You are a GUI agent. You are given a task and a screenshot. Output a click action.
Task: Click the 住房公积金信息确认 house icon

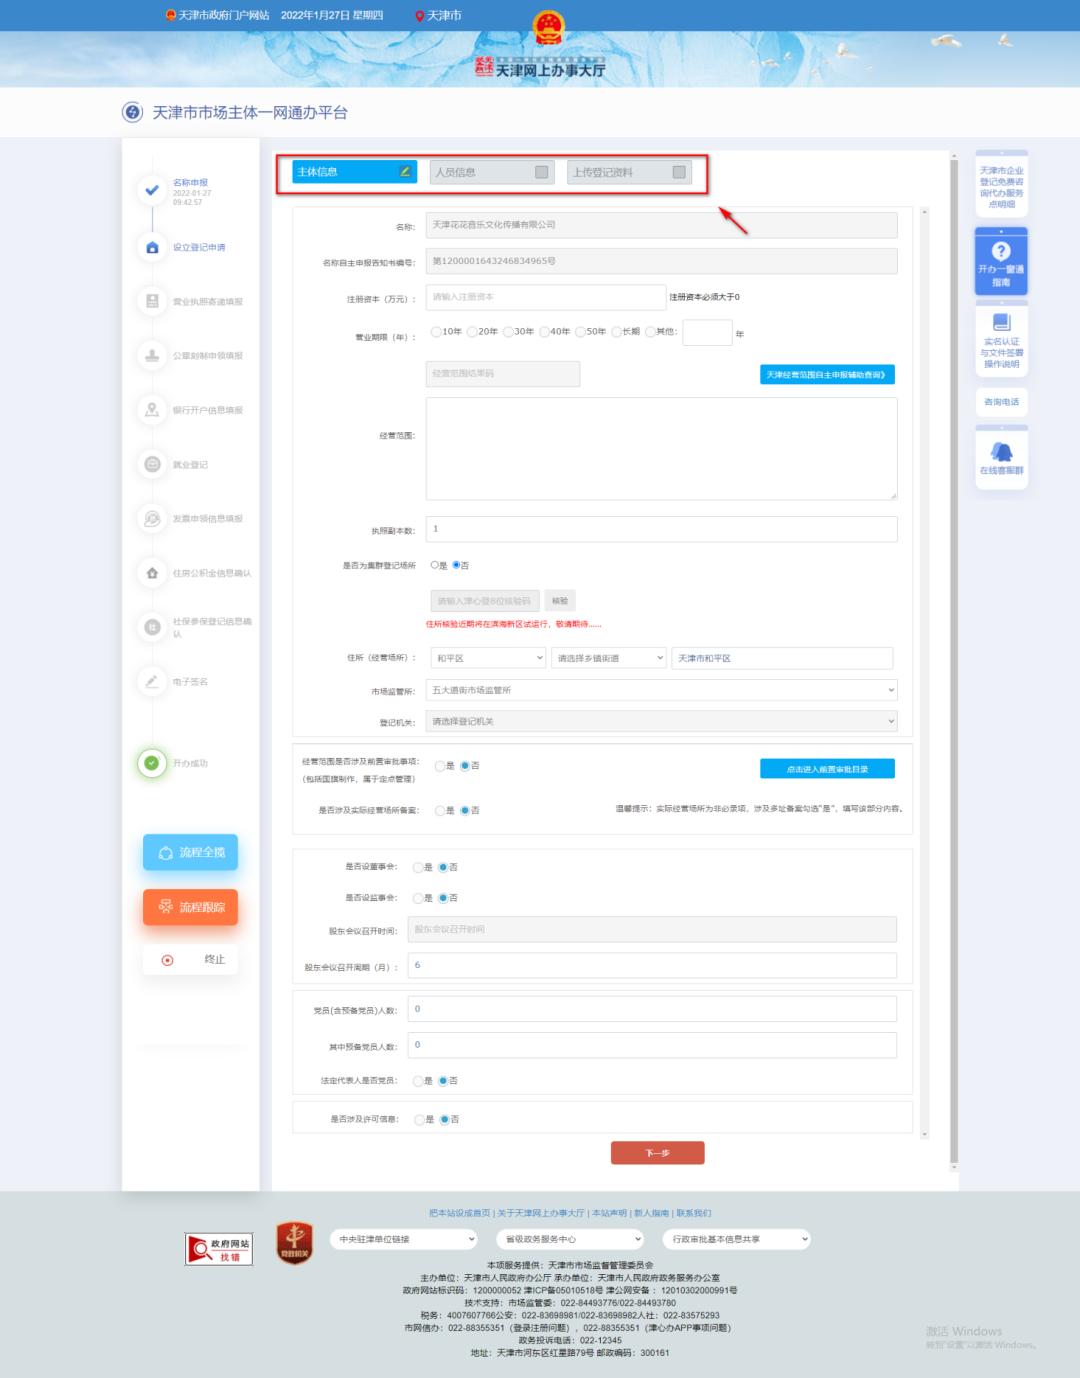click(x=152, y=573)
